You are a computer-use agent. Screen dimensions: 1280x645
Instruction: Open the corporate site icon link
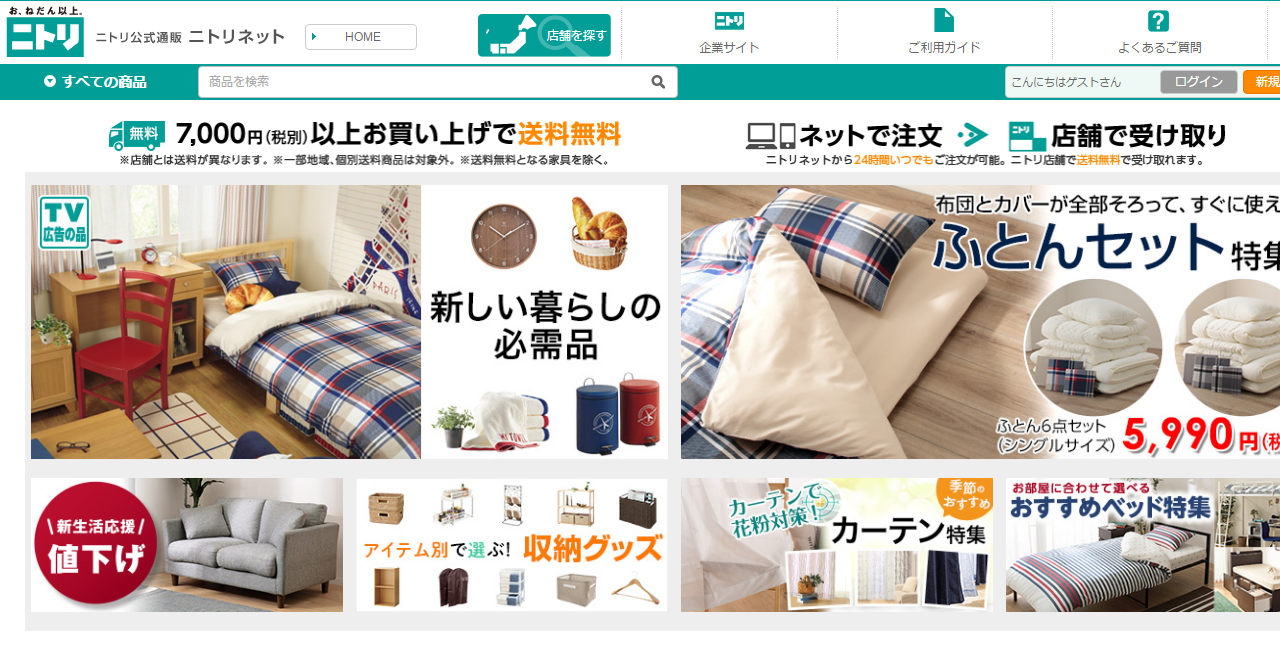pos(729,21)
